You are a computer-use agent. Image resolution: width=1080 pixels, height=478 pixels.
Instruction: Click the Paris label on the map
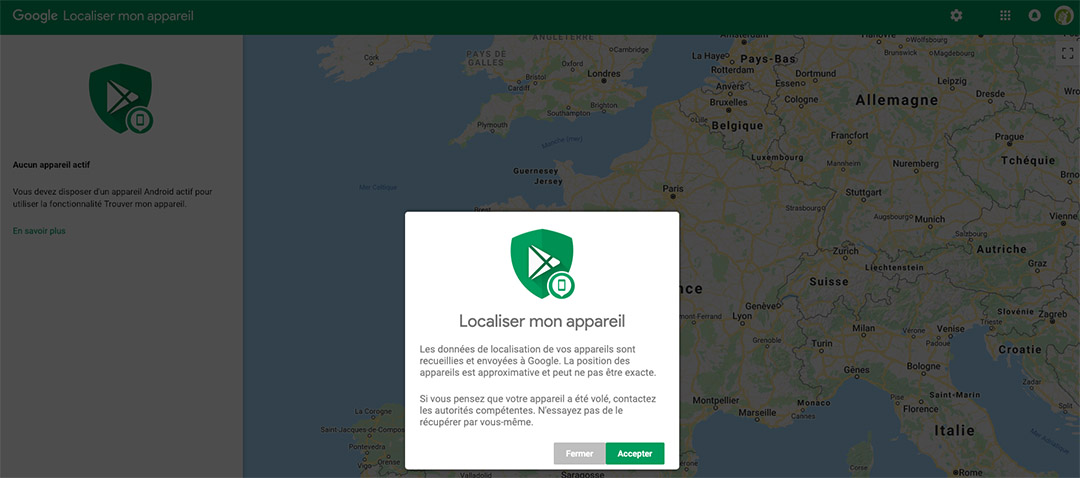coord(672,189)
